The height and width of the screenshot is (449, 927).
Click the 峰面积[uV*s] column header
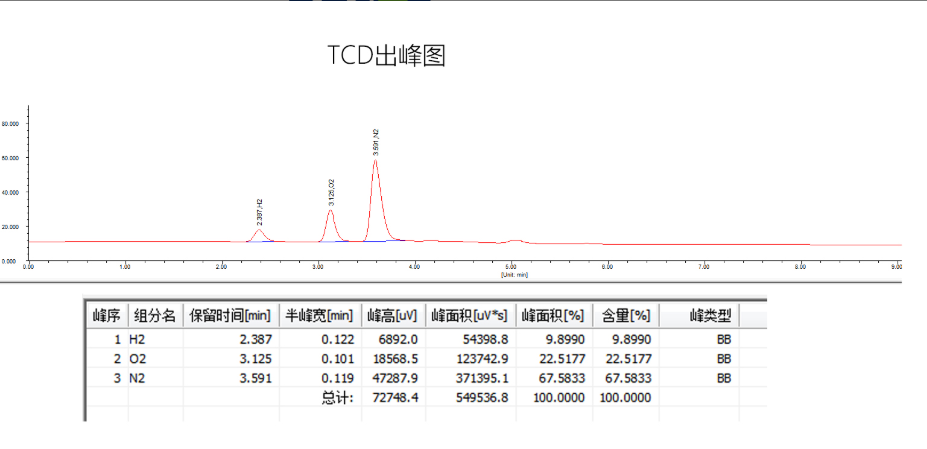470,316
